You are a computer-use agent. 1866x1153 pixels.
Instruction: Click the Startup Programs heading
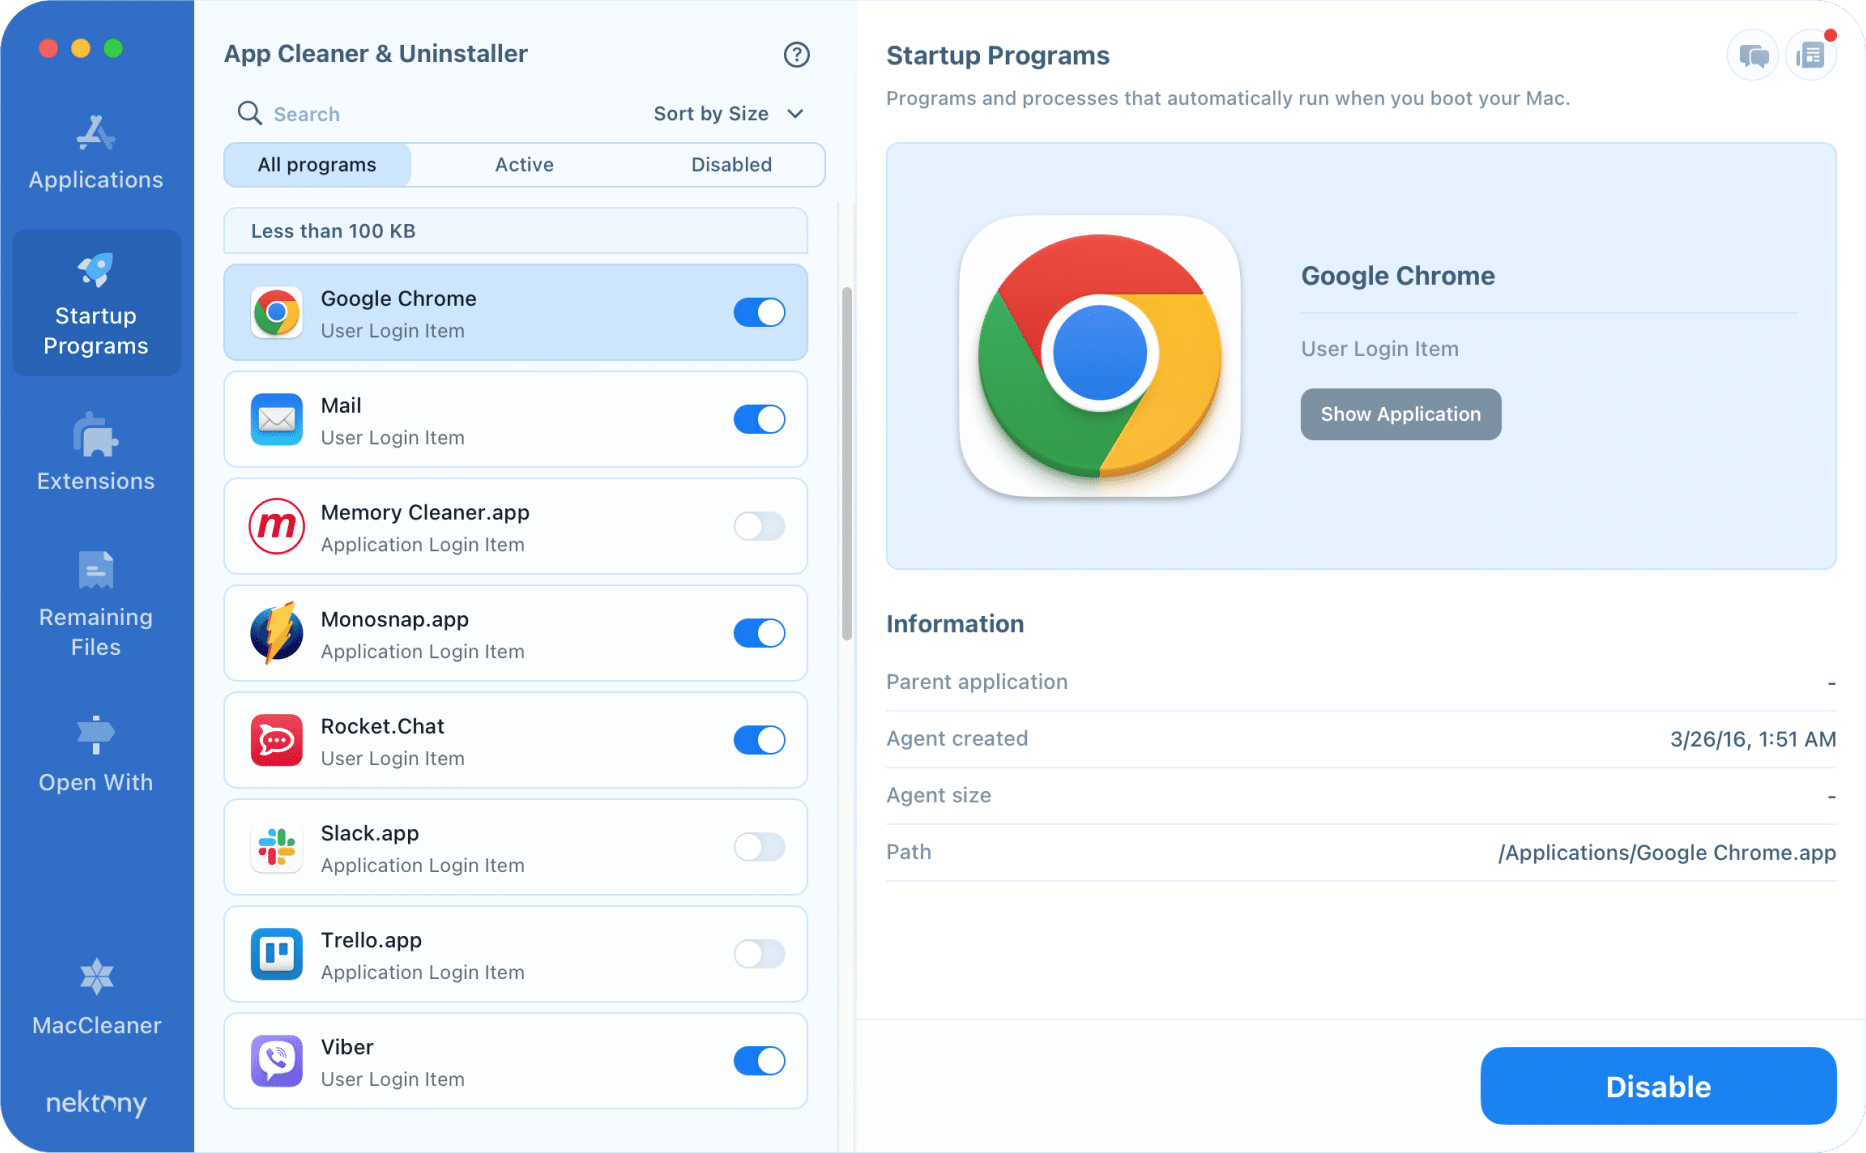tap(998, 55)
